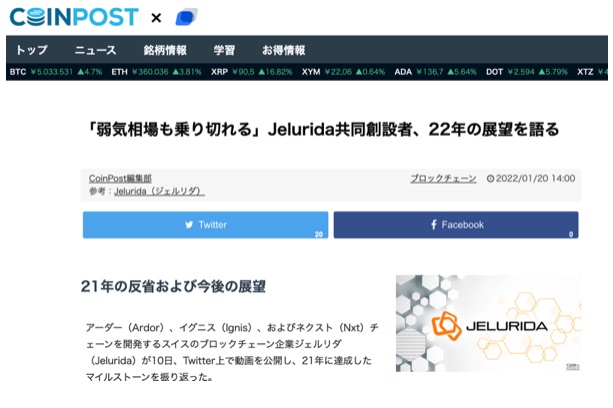Open the ニュース menu item
Viewport: 613px width, 408px height.
pos(95,50)
